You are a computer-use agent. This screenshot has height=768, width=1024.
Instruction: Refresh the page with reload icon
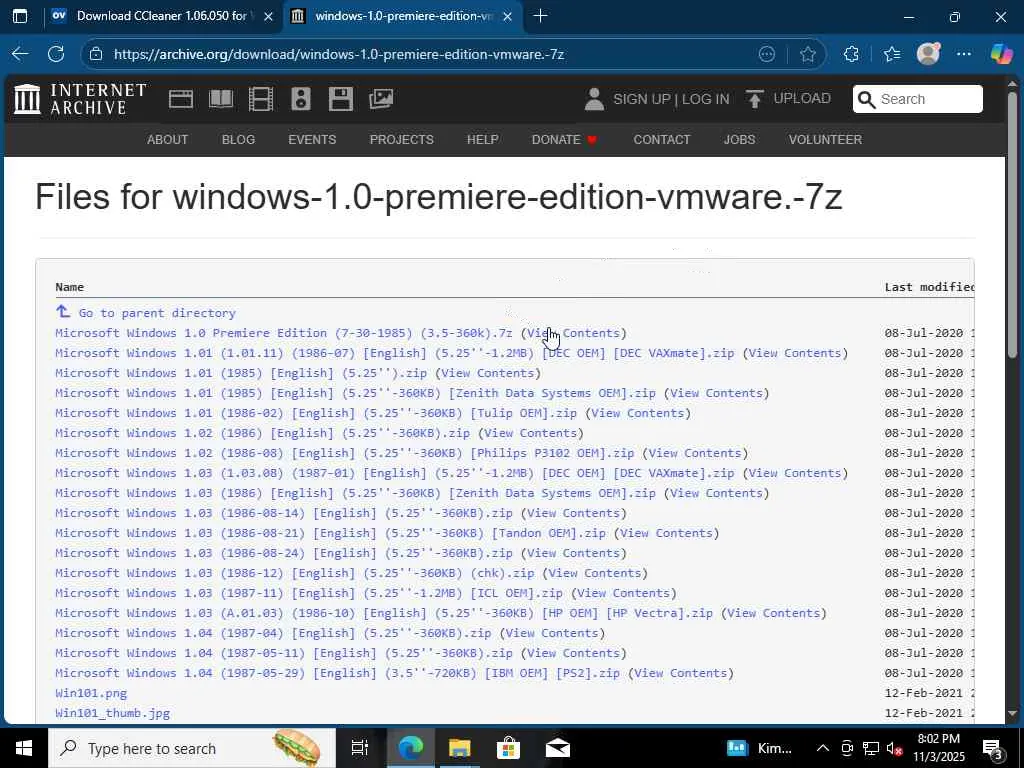click(56, 54)
